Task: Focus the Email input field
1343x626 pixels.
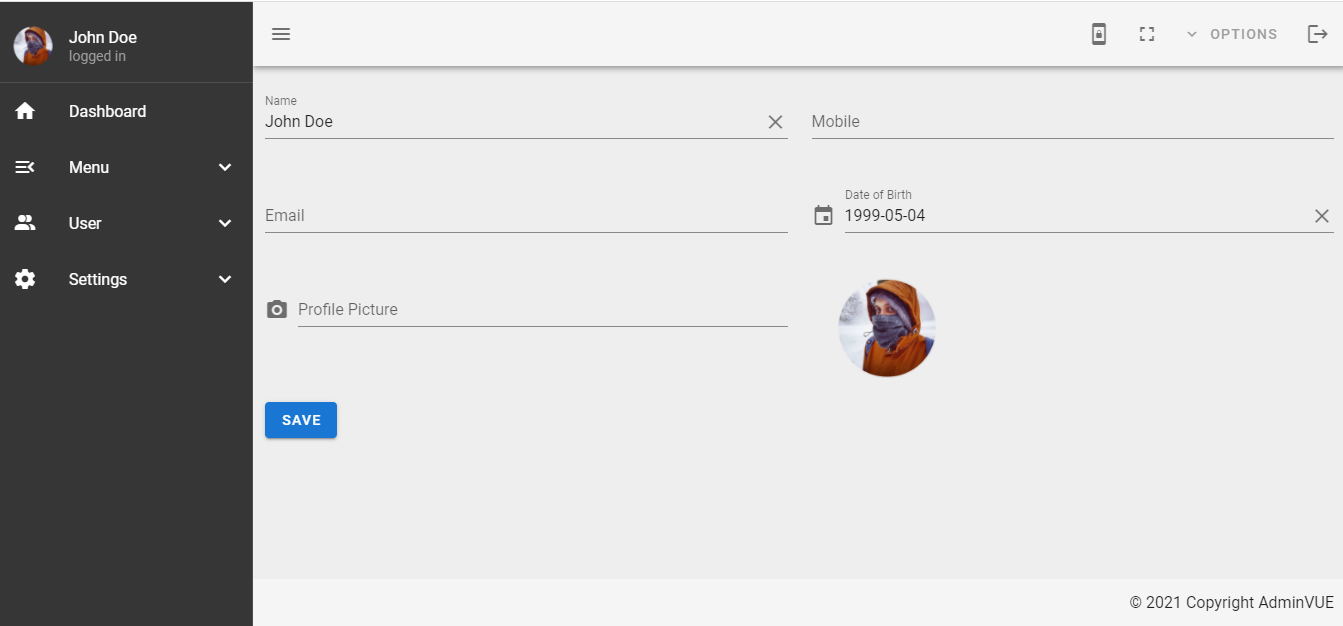Action: click(526, 216)
